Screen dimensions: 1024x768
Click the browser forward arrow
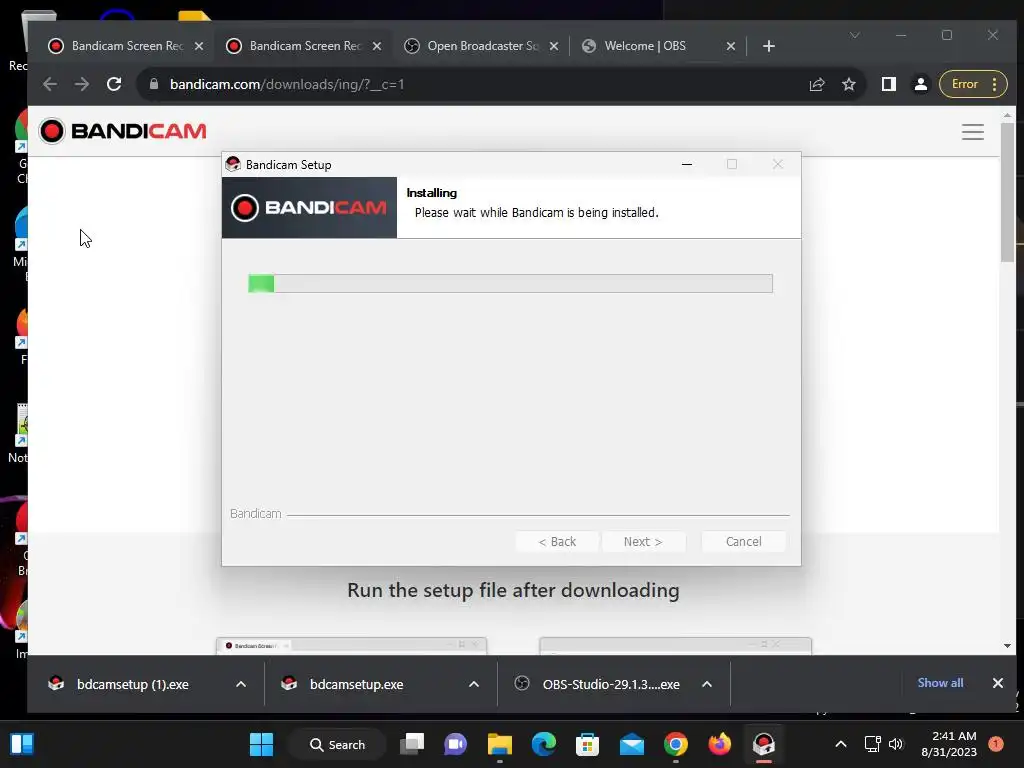(x=82, y=84)
